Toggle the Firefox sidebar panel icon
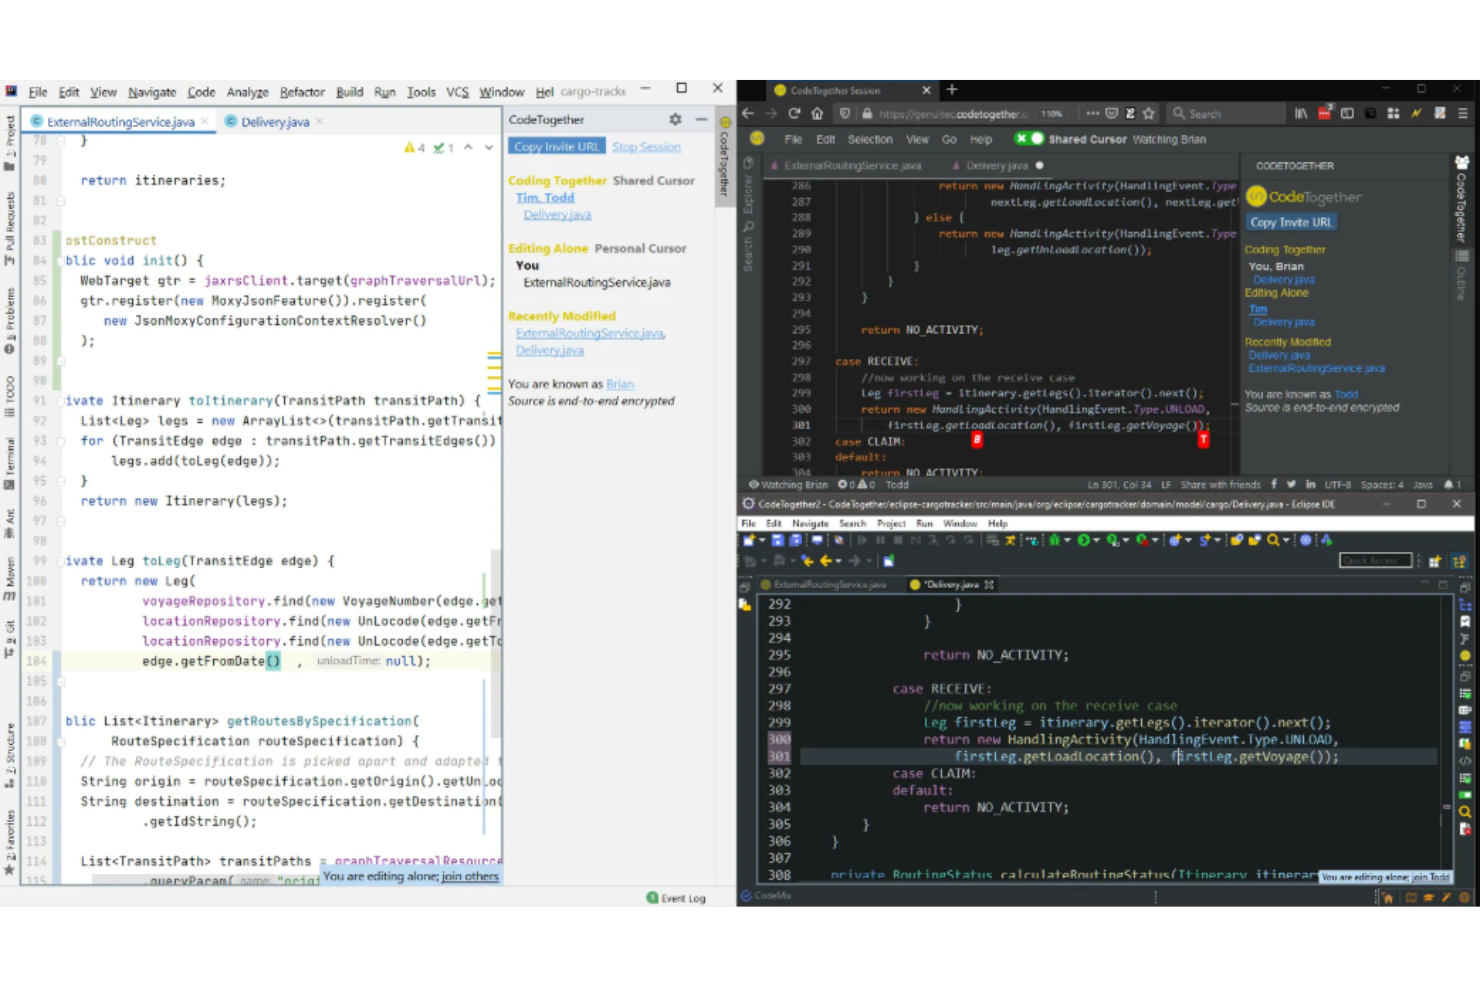This screenshot has width=1480, height=987. (x=1345, y=113)
